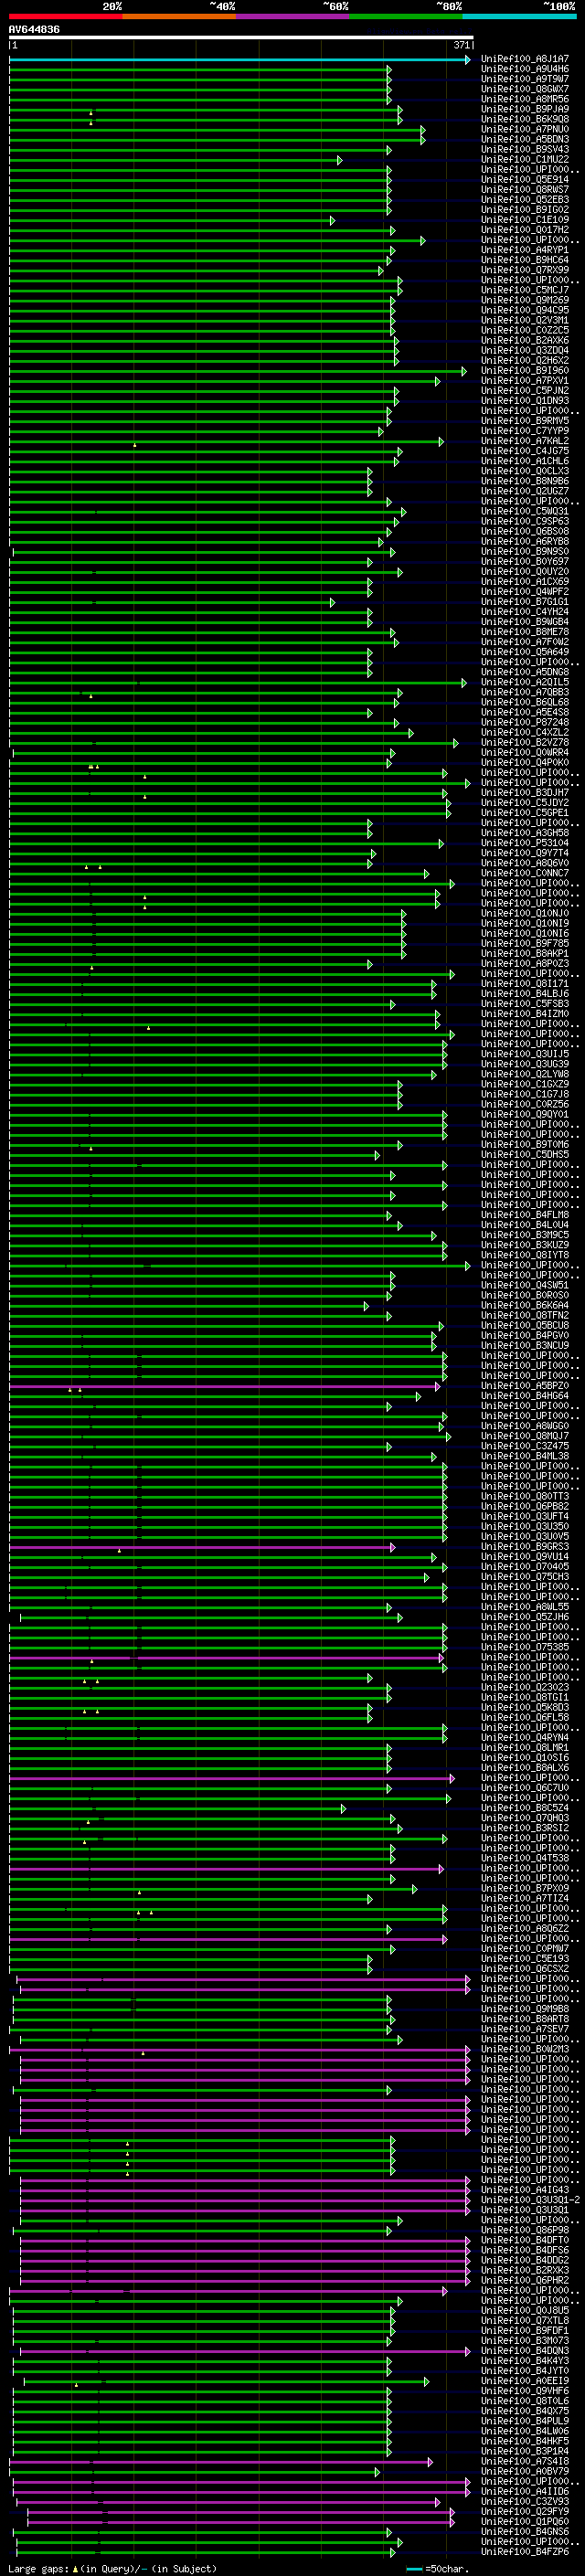This screenshot has height=2576, width=585.
Task: Open the UniRef100_A9U4H6 hit link
Action: click(525, 69)
